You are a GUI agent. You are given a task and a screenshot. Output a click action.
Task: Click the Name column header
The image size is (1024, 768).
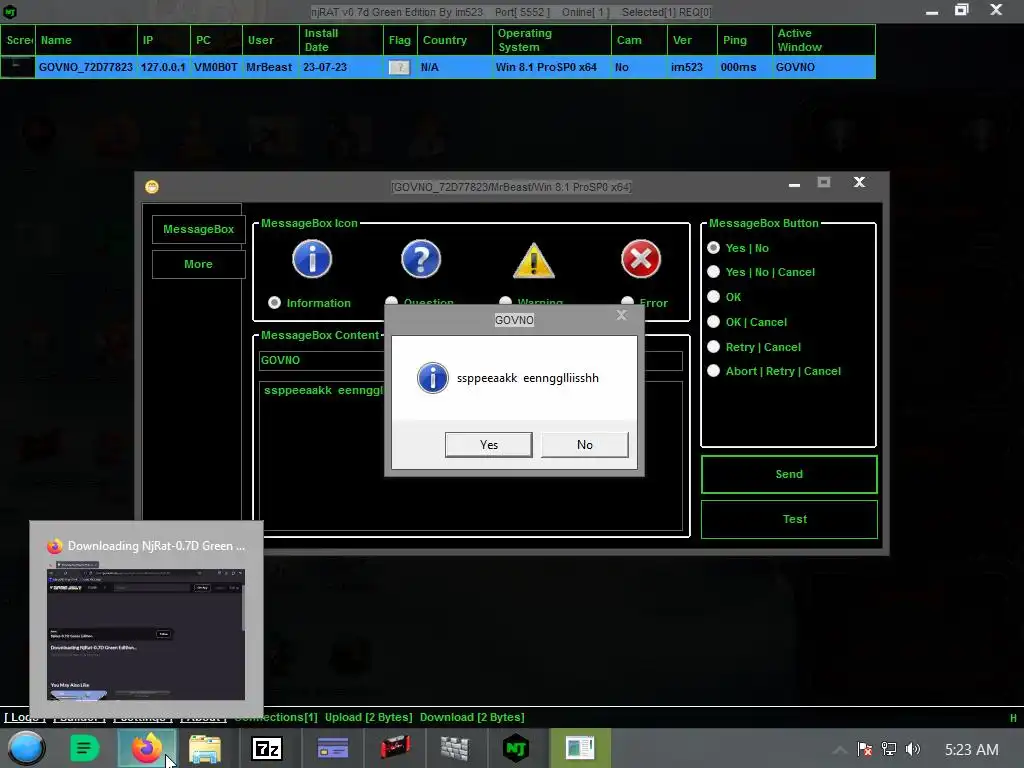coord(86,40)
